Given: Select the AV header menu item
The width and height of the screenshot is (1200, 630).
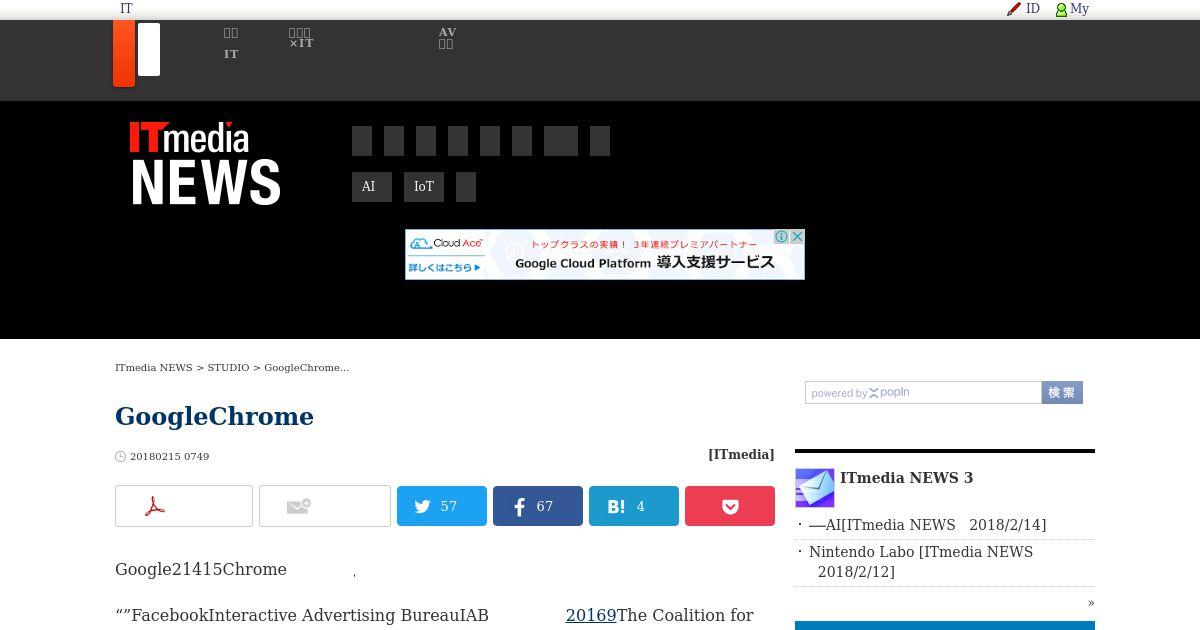Looking at the screenshot, I should click(447, 38).
